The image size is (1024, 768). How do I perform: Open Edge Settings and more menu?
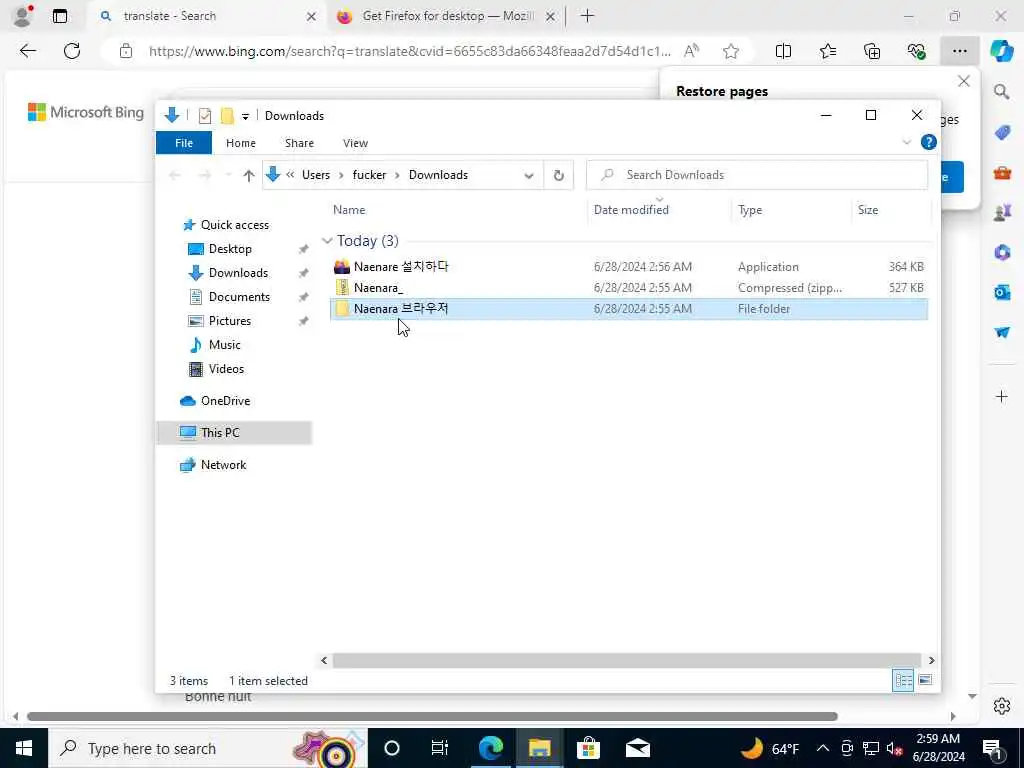[959, 51]
